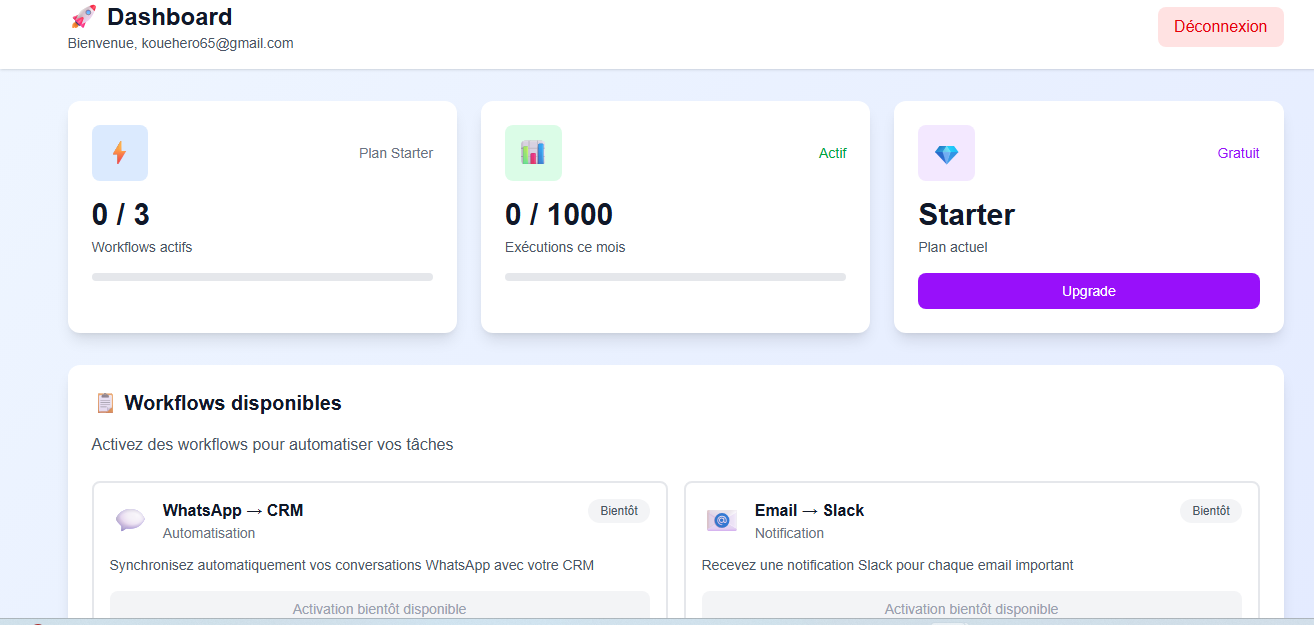Click the green Actif status label

pyautogui.click(x=832, y=153)
